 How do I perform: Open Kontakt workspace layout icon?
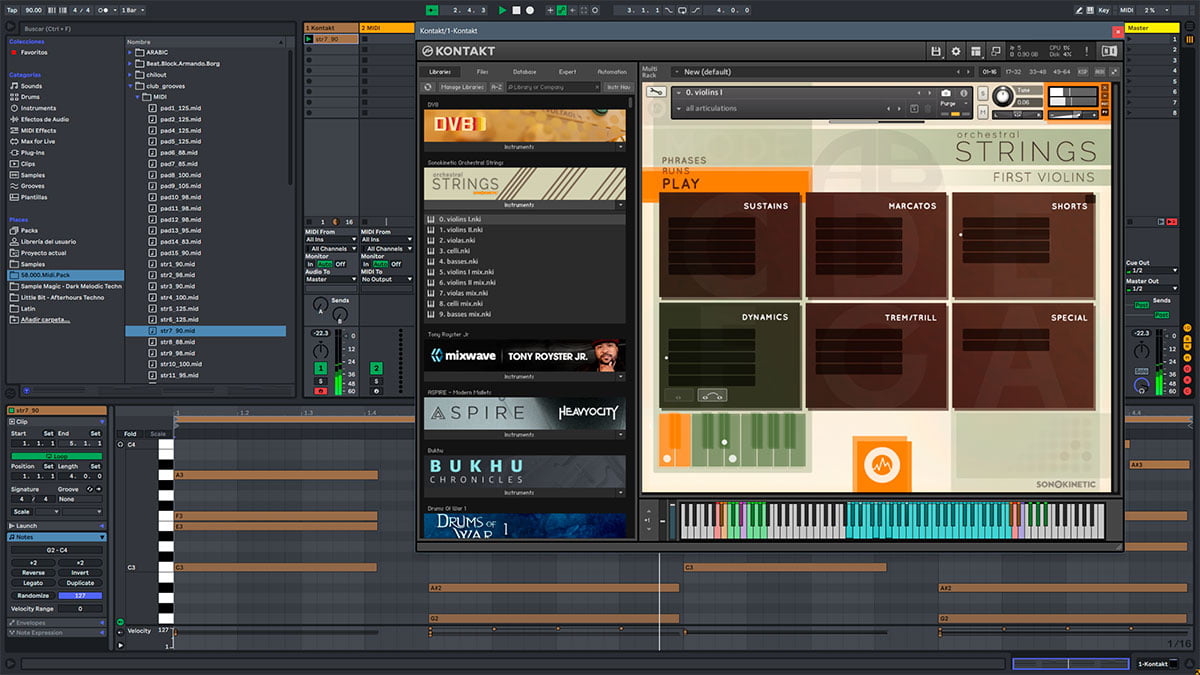tap(976, 51)
